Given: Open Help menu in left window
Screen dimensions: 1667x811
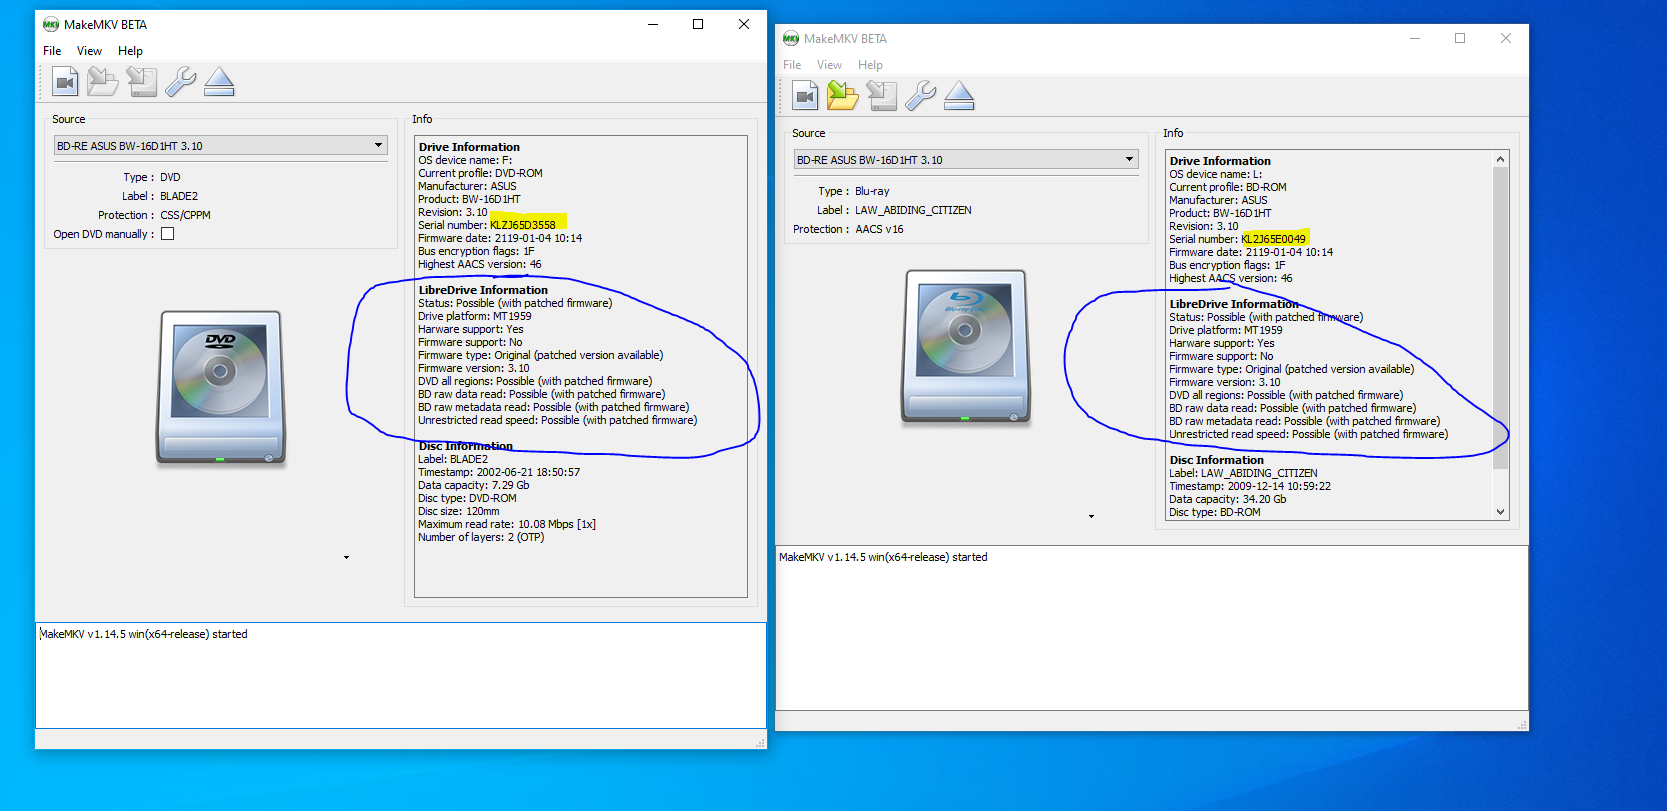Looking at the screenshot, I should [x=130, y=51].
